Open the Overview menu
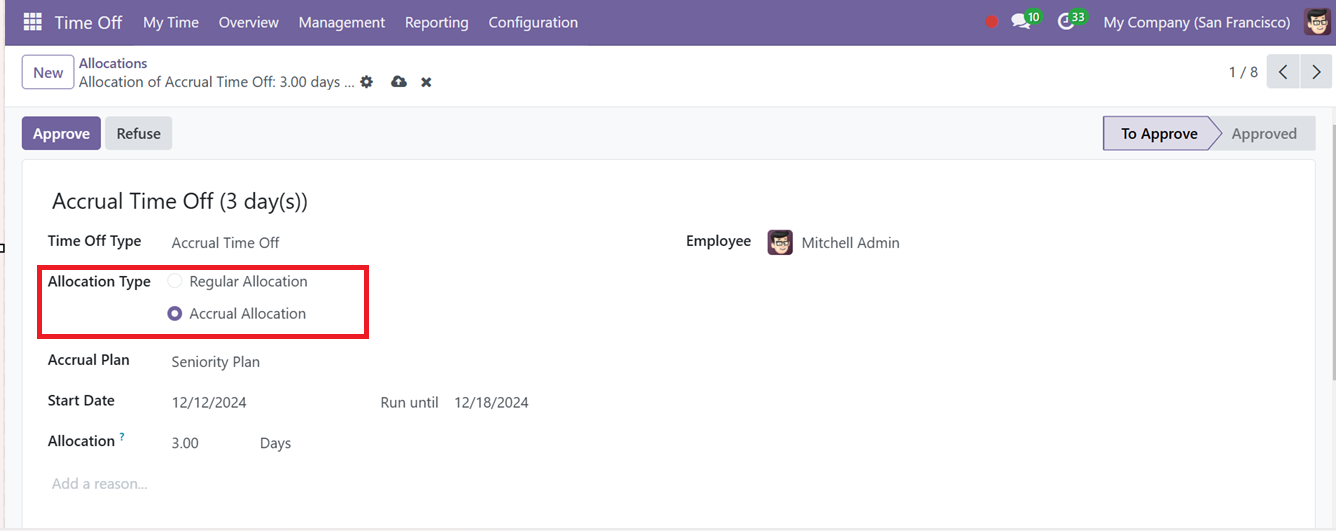 (x=249, y=22)
